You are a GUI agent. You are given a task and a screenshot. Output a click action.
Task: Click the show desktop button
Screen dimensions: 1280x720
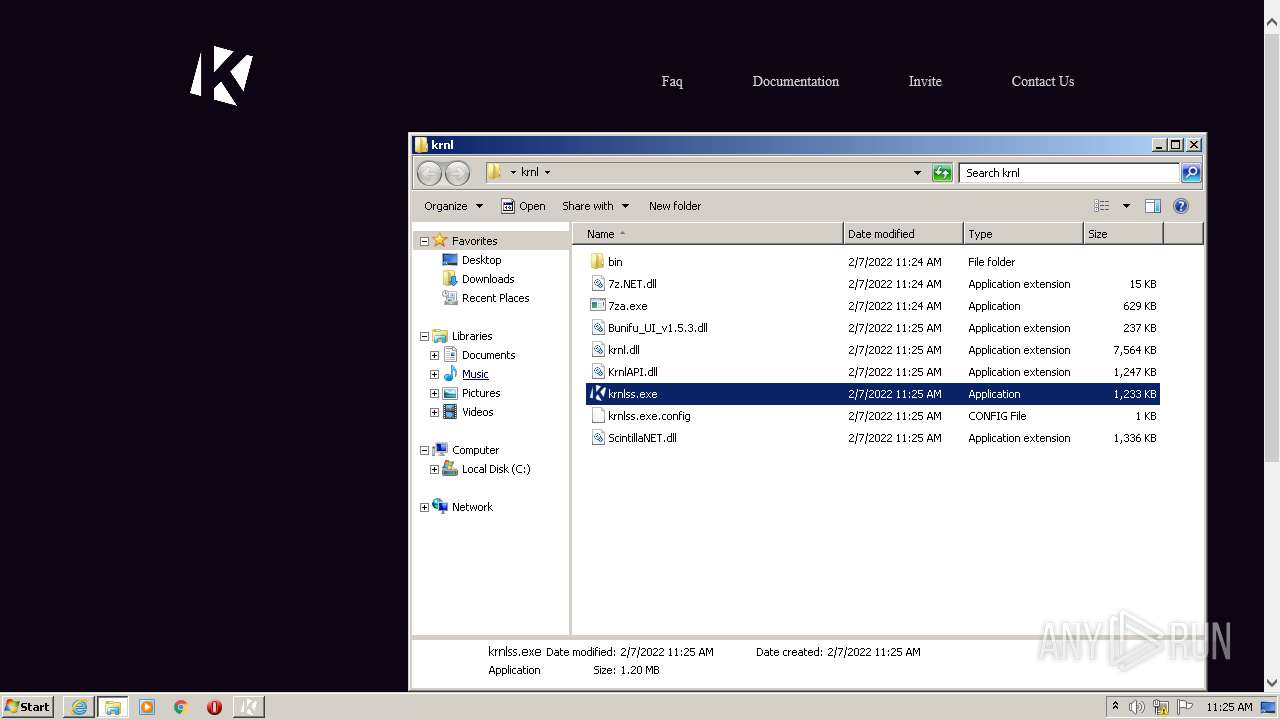pos(1270,707)
